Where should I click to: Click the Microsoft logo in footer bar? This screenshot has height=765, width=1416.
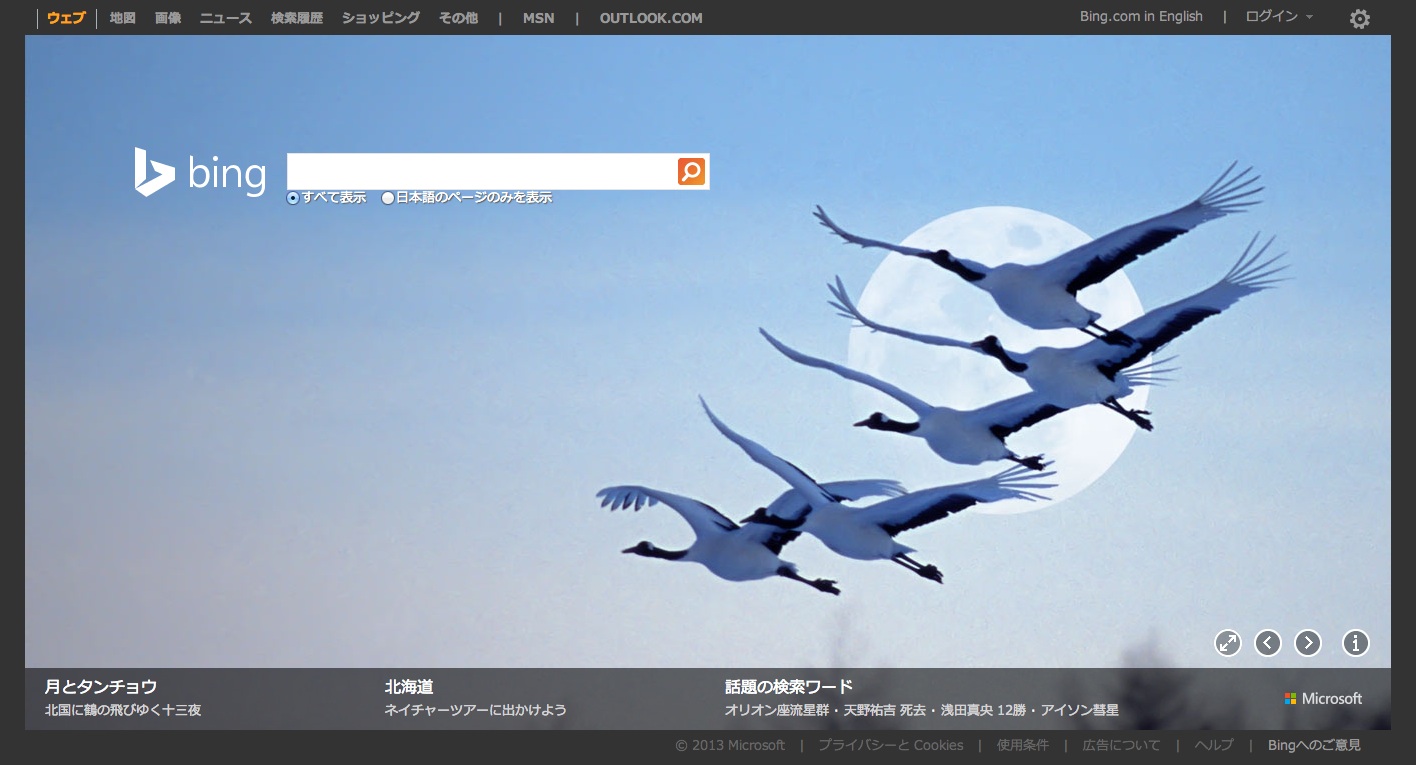pyautogui.click(x=1323, y=698)
